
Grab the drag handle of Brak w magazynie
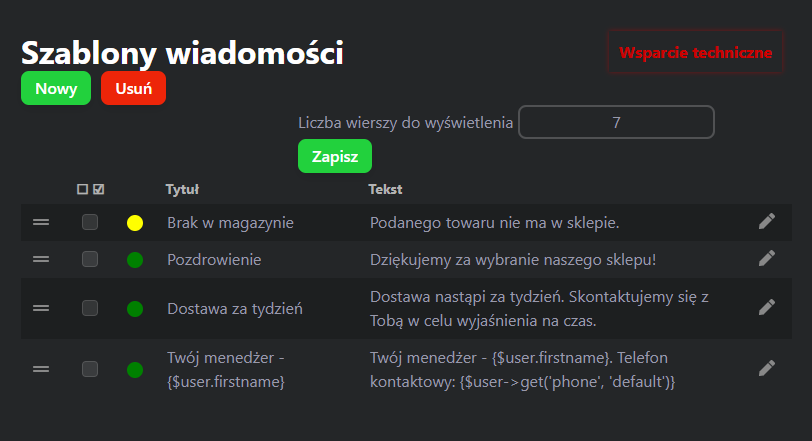point(41,222)
